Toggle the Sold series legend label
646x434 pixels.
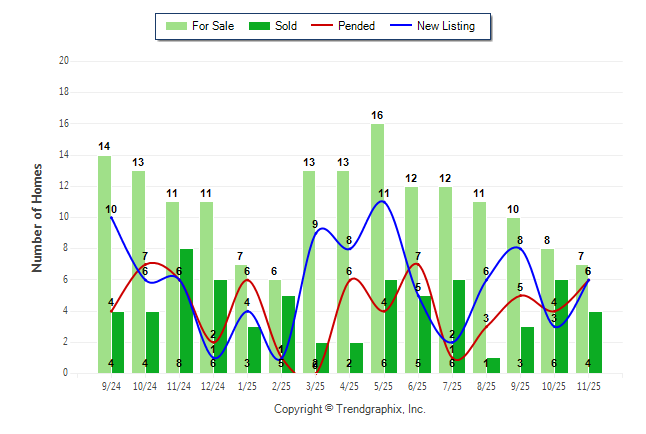[288, 26]
